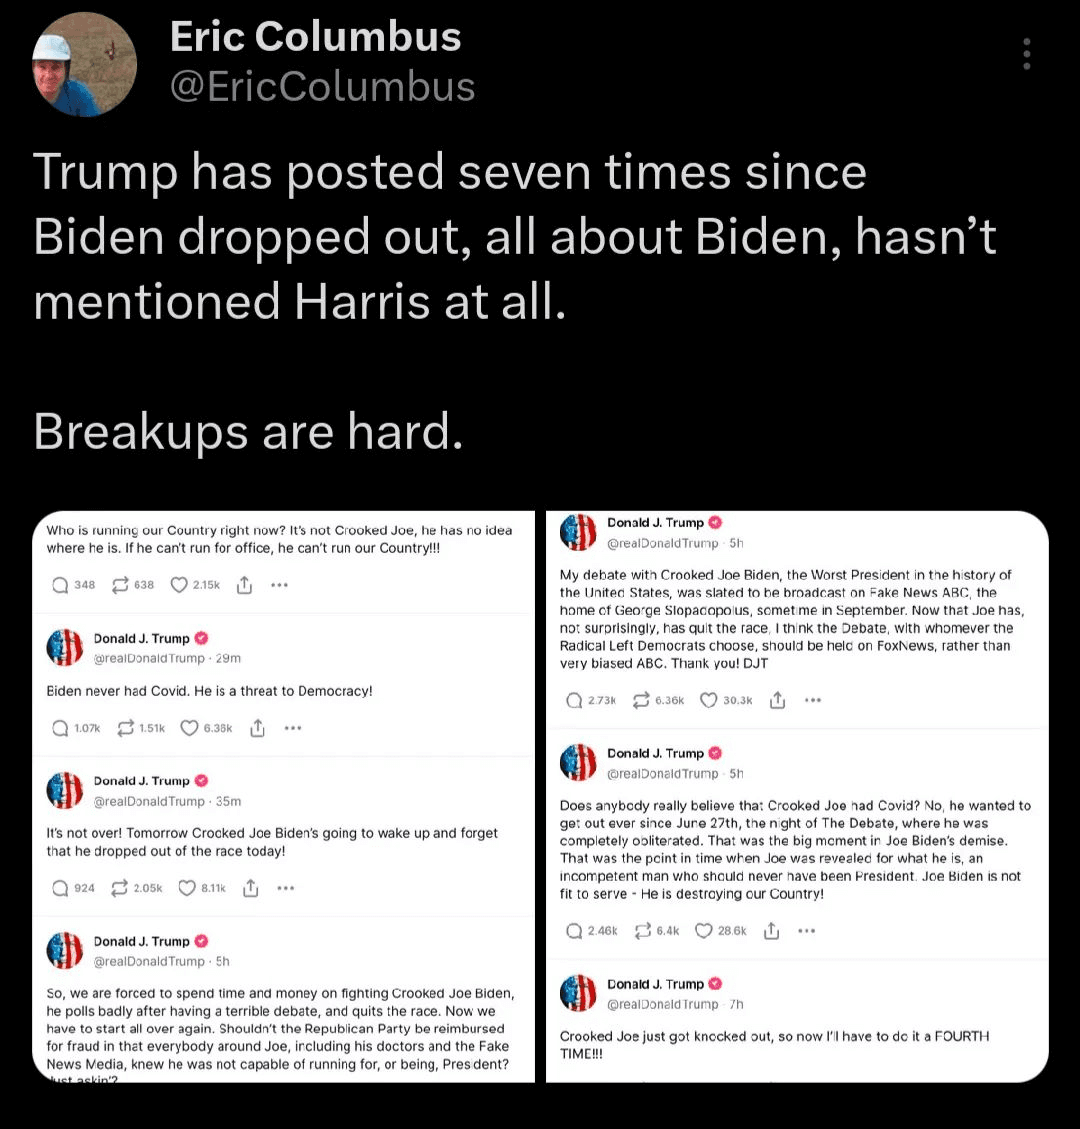
Task: Open the @EricColumbus handle link
Action: [x=323, y=87]
